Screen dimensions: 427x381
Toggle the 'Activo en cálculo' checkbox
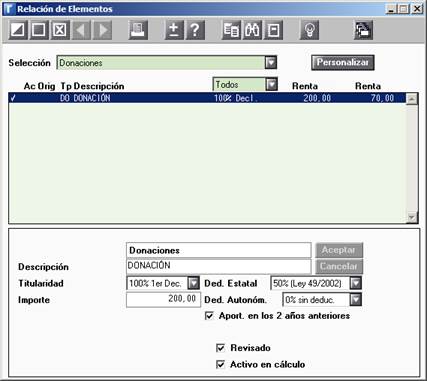click(220, 364)
